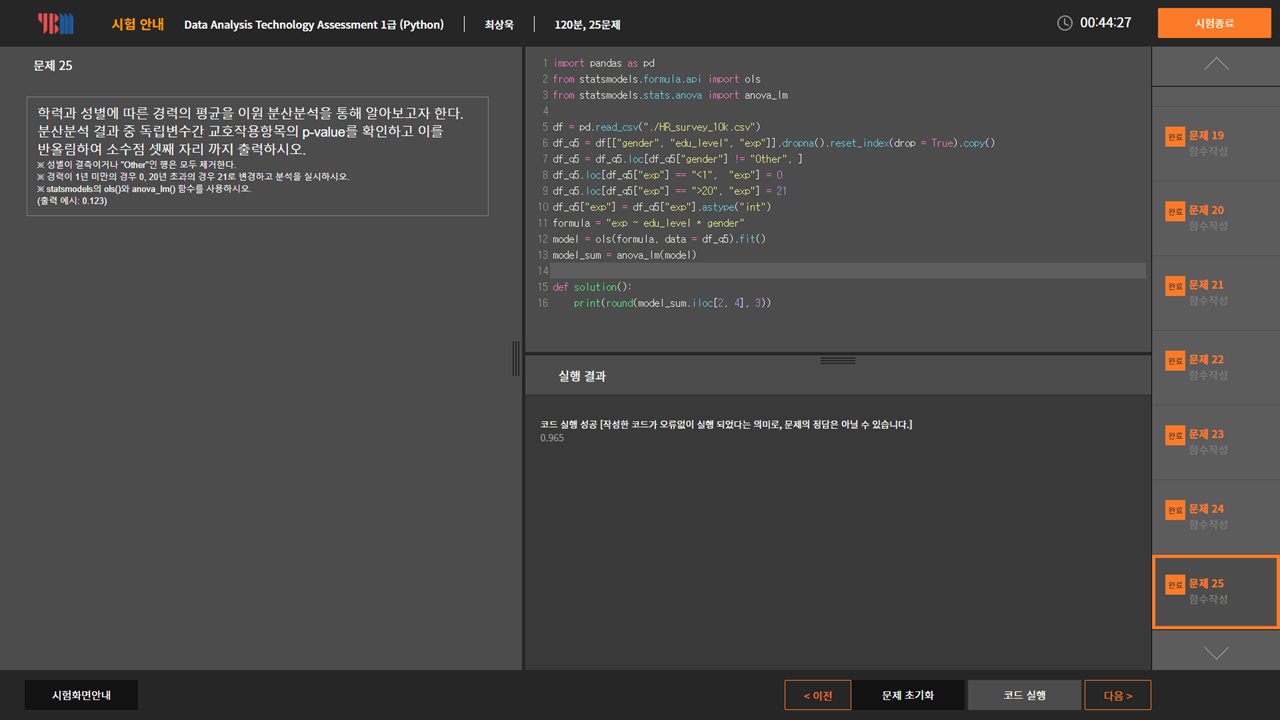The width and height of the screenshot is (1280, 720).
Task: Click the 시험종료 button
Action: tap(1214, 23)
